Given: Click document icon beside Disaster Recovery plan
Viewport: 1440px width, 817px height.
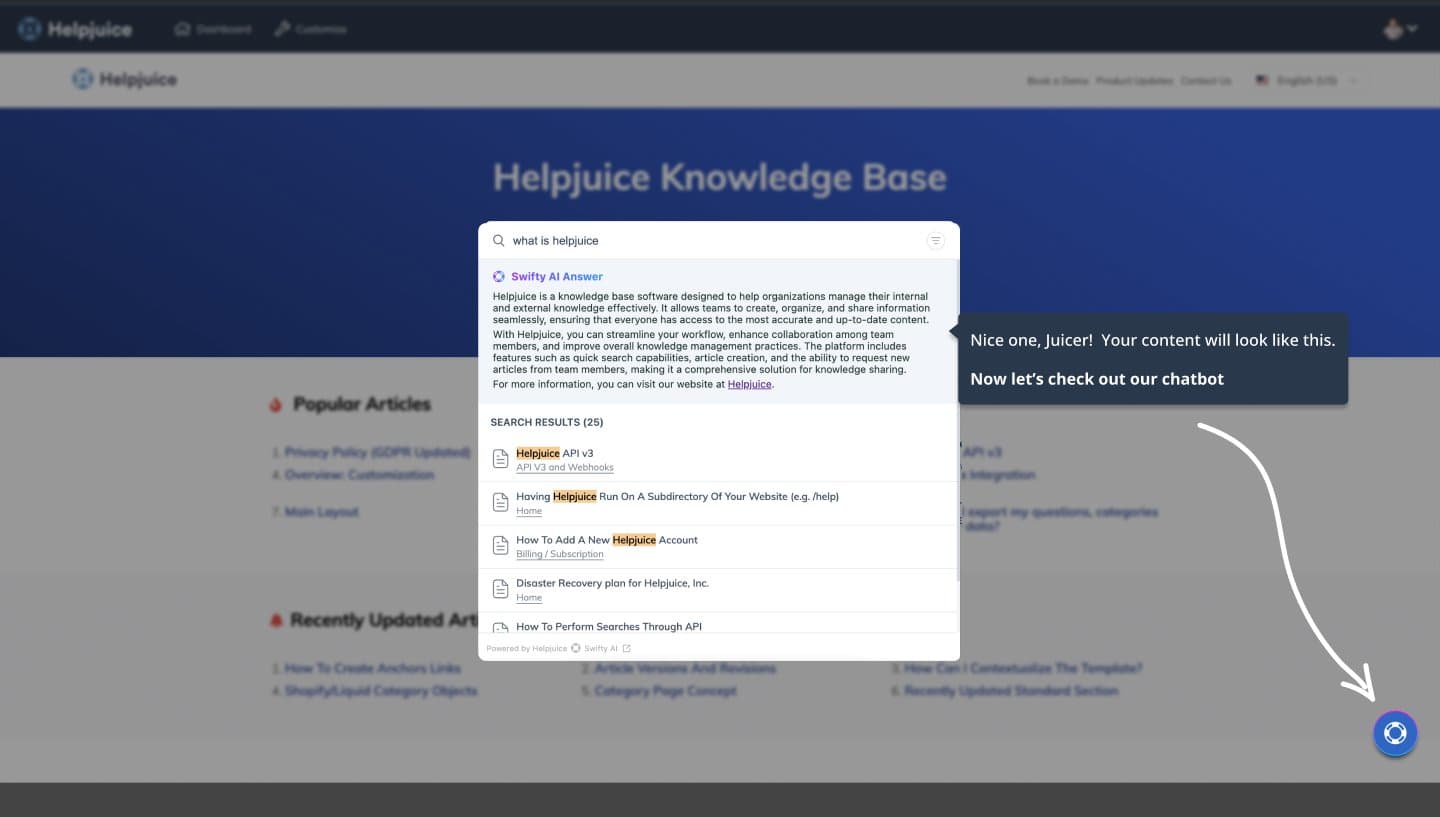Looking at the screenshot, I should point(501,589).
